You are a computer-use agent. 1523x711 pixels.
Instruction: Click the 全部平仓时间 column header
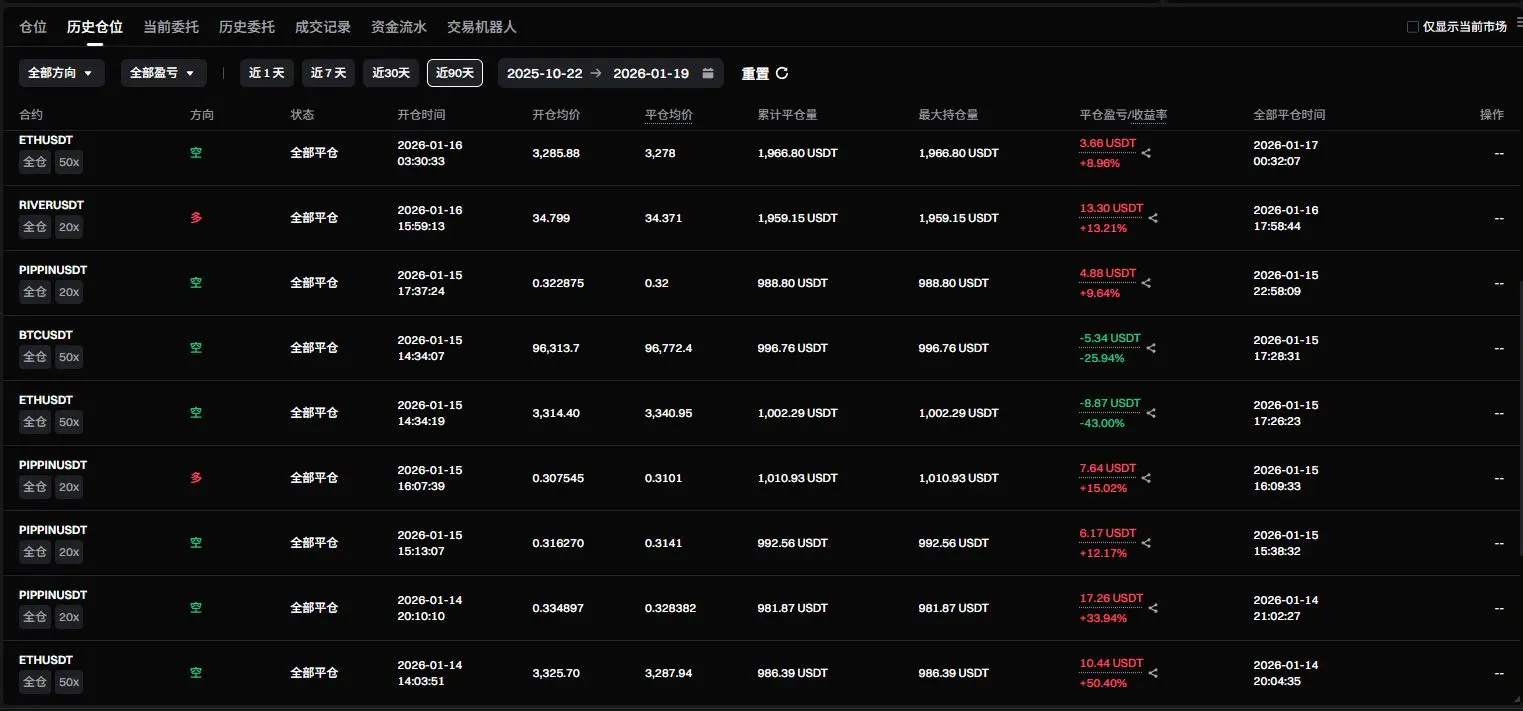tap(1289, 115)
